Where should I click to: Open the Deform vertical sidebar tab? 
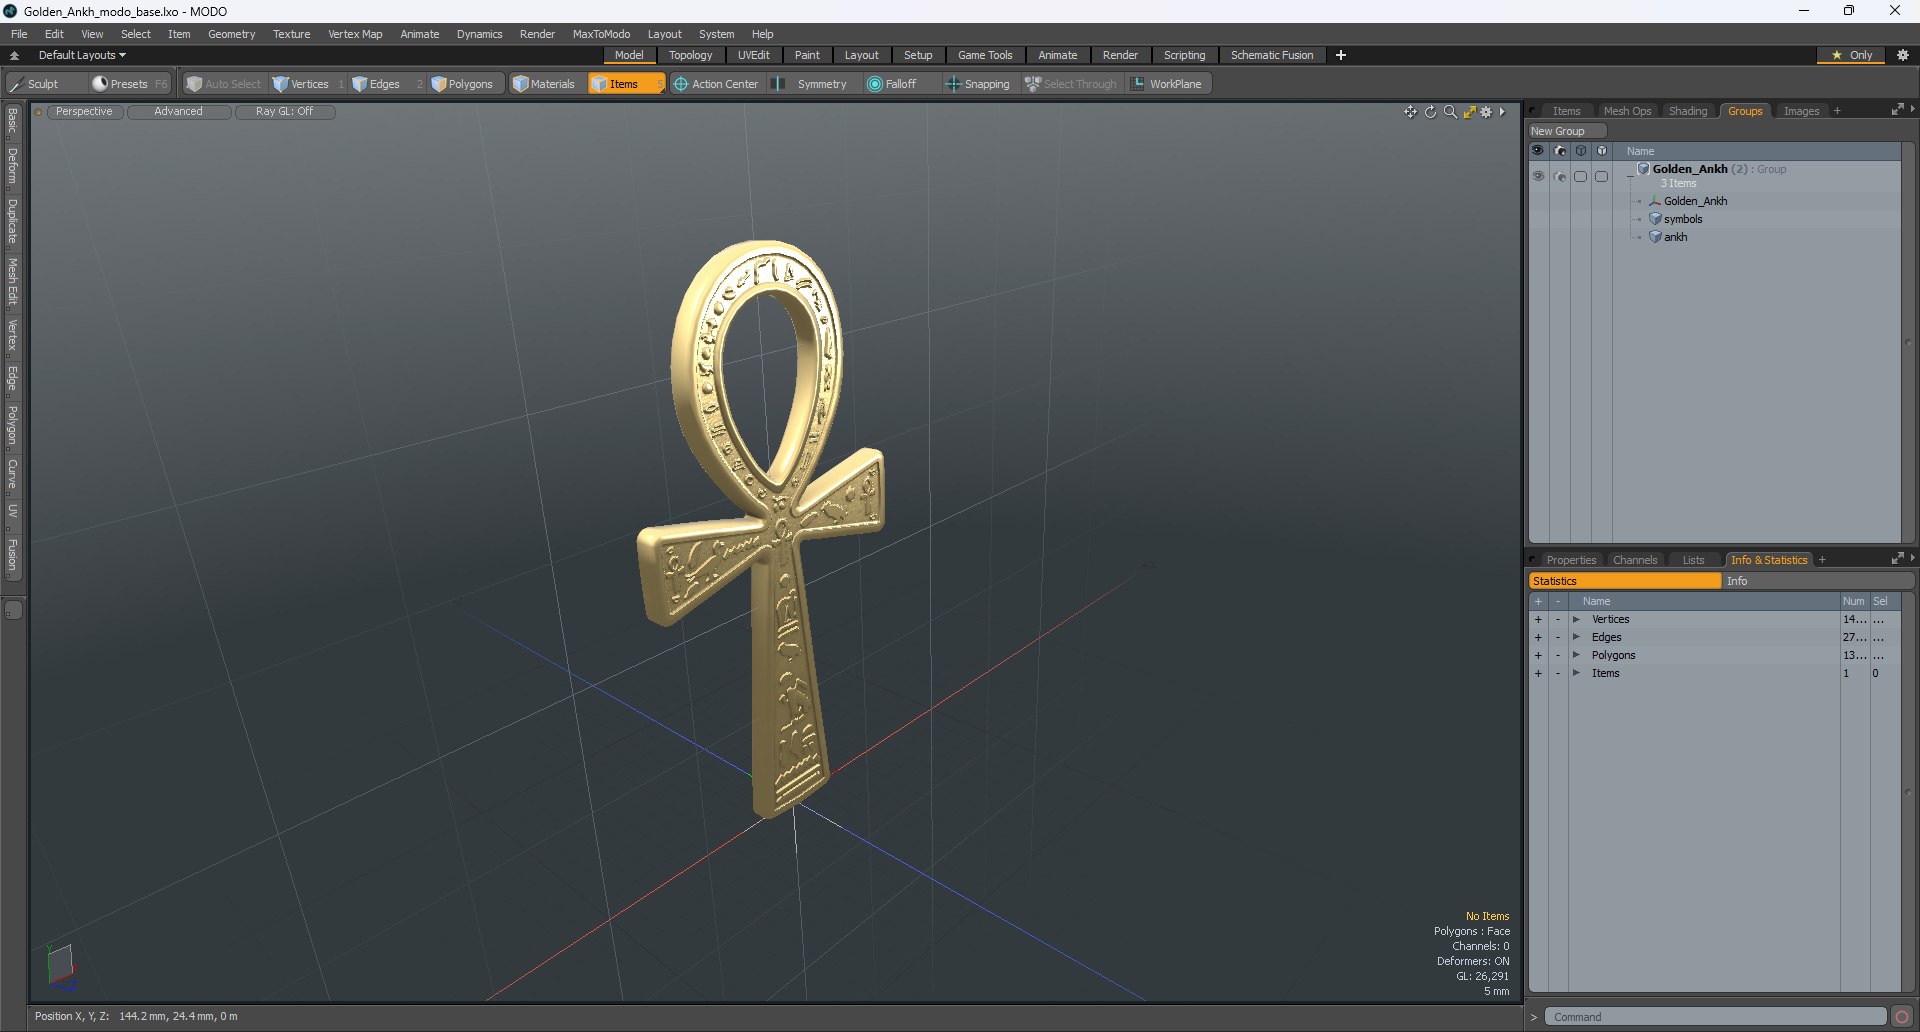coord(12,166)
